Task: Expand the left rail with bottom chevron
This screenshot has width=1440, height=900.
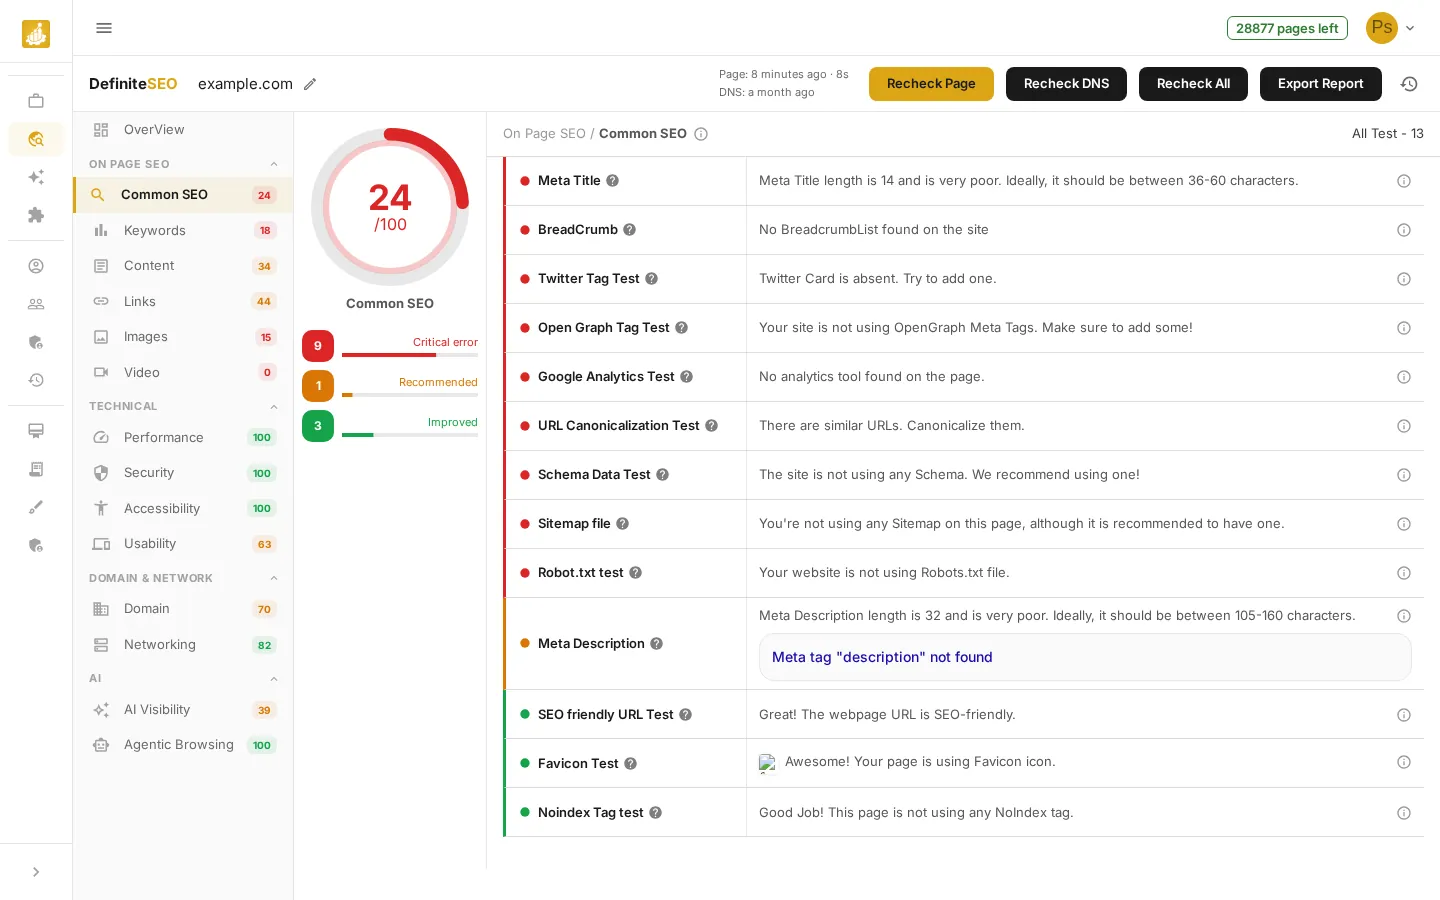Action: (x=36, y=872)
